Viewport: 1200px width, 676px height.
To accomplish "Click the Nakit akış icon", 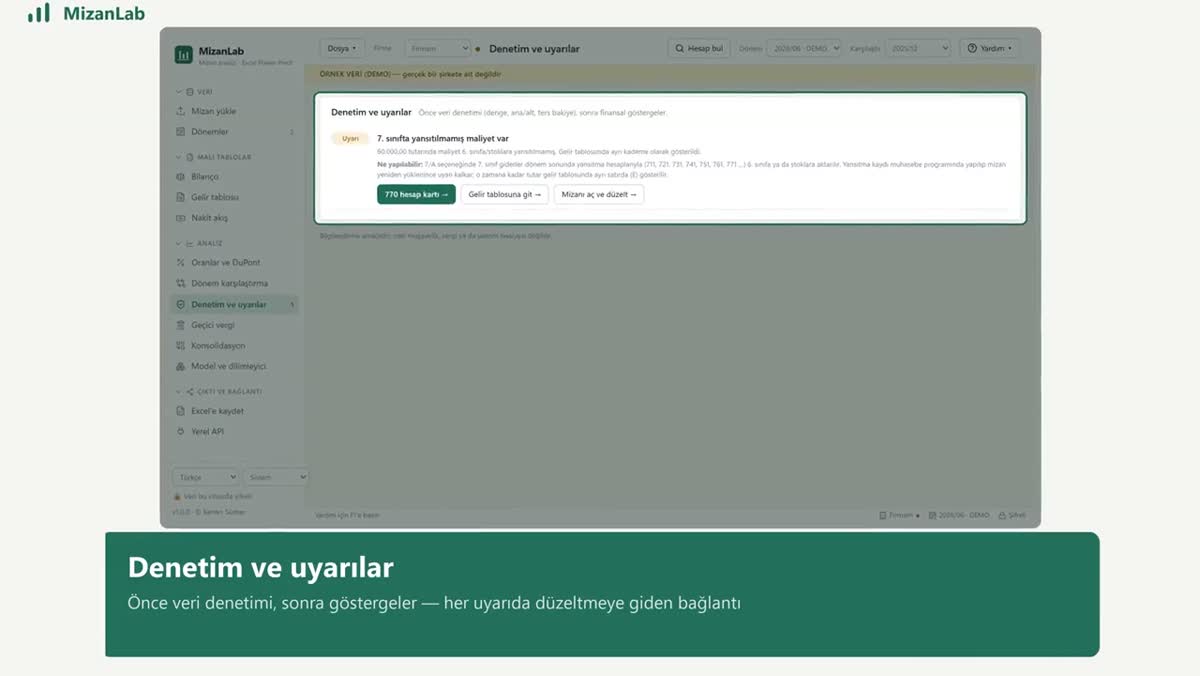I will pos(181,218).
